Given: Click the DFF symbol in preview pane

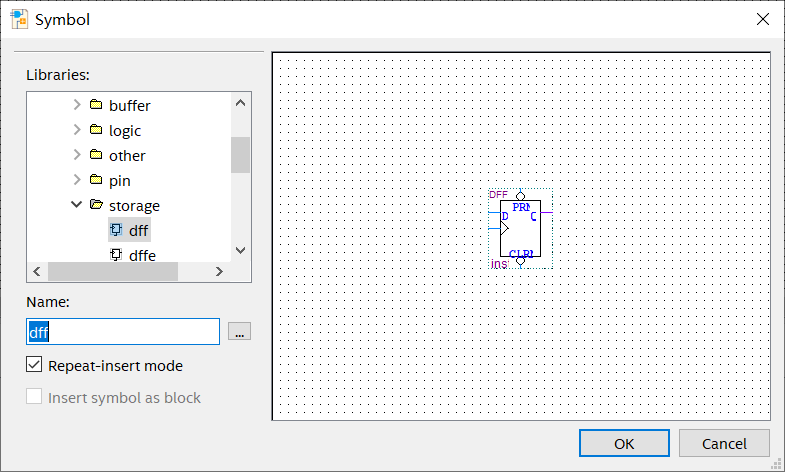Looking at the screenshot, I should 521,229.
